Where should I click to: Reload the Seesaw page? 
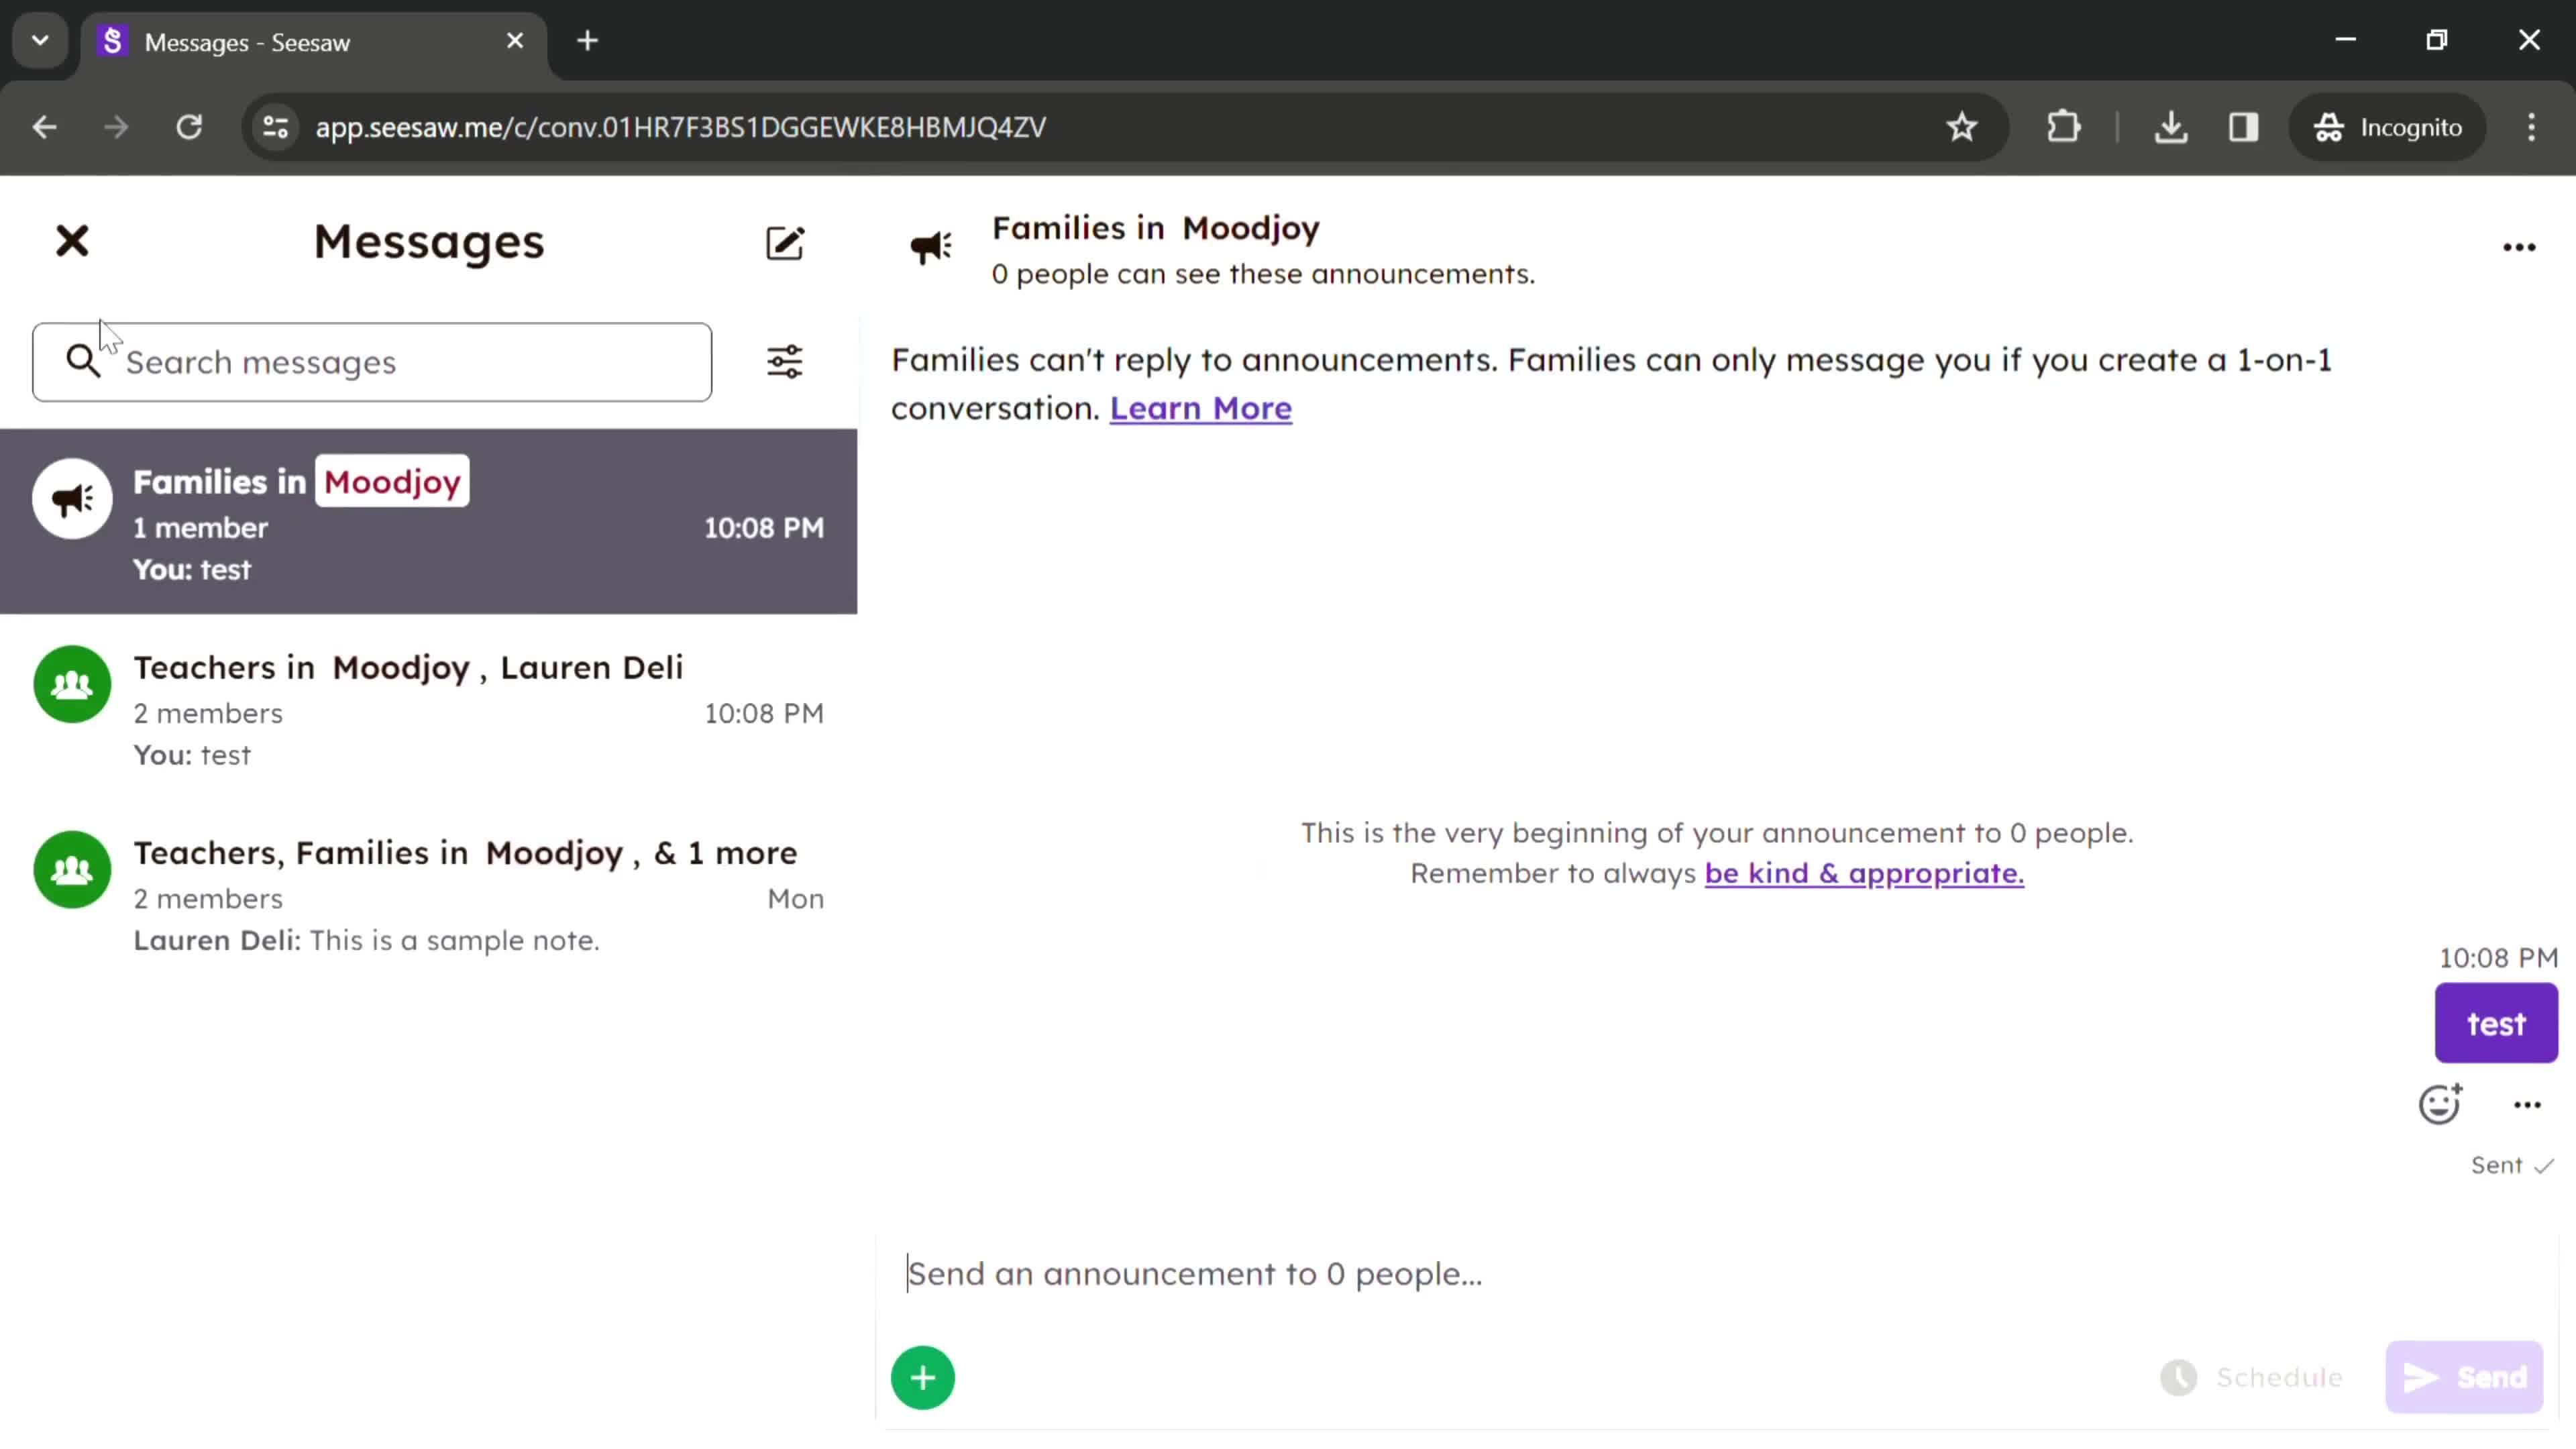click(x=189, y=127)
